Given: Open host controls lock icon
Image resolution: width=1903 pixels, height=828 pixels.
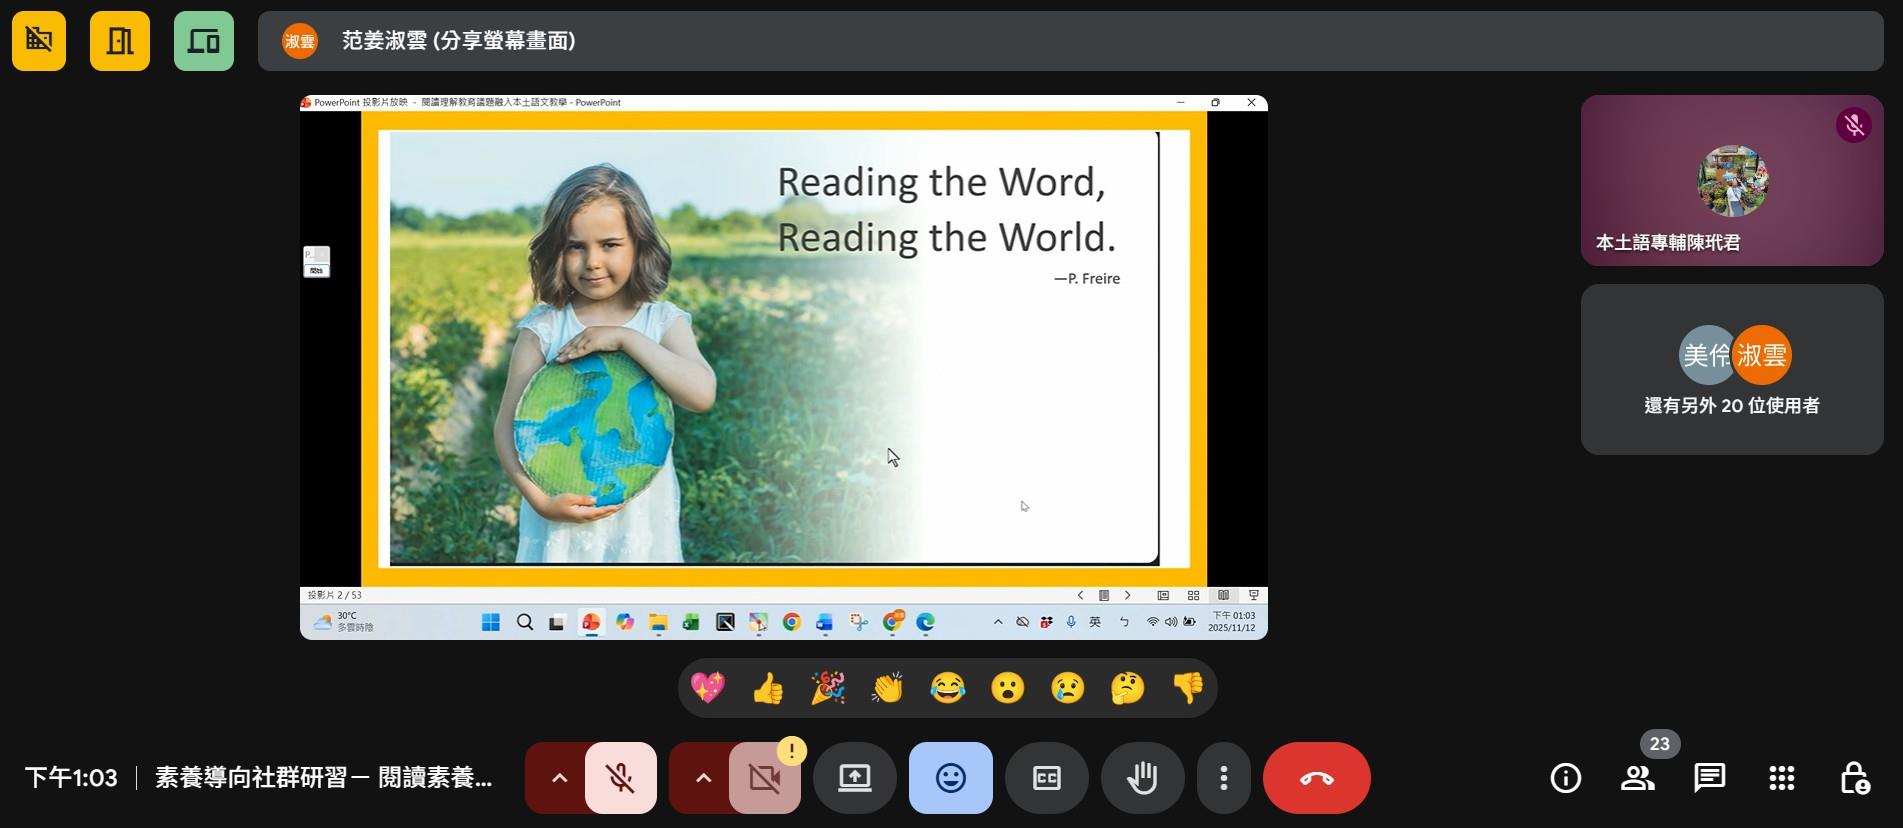Looking at the screenshot, I should point(1854,778).
